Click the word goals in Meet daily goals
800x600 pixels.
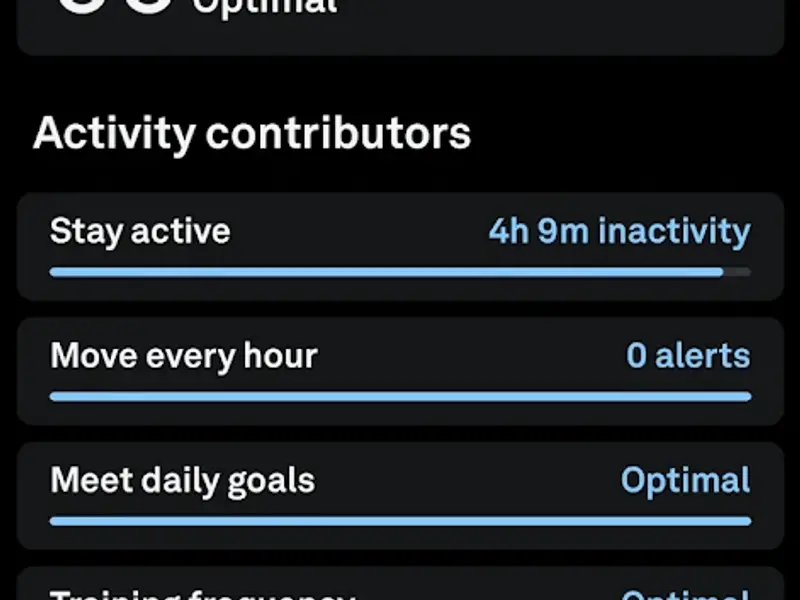pos(270,480)
